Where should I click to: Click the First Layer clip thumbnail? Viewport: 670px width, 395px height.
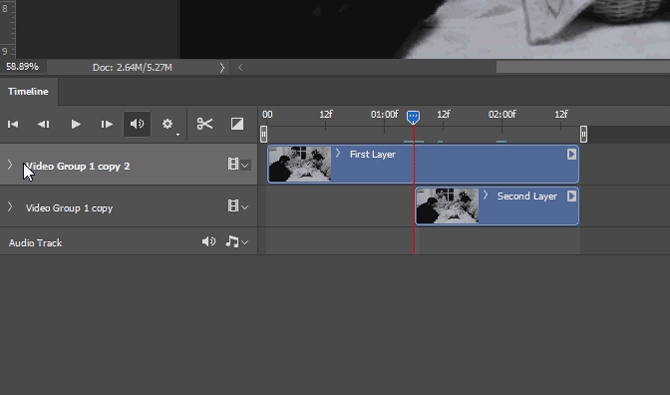tap(300, 164)
